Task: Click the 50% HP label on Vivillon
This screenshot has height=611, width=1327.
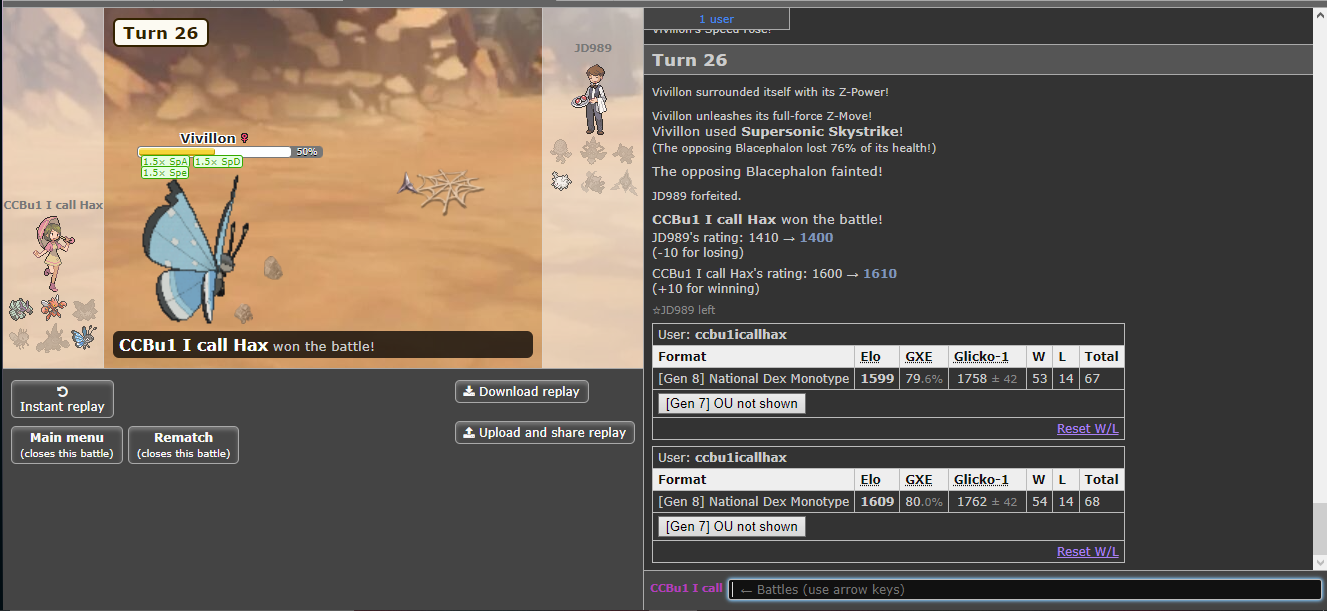Action: pyautogui.click(x=307, y=152)
